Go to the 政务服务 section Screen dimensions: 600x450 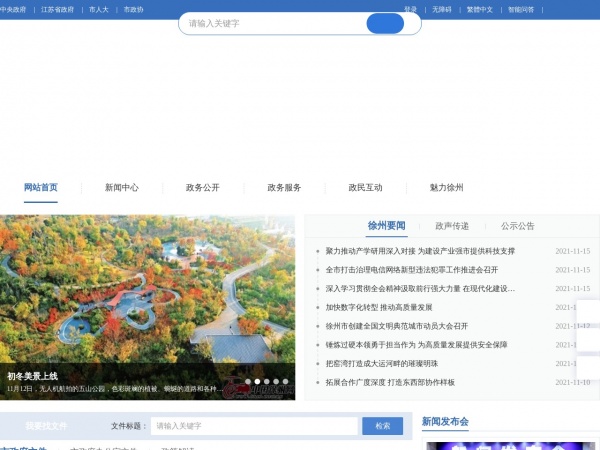pyautogui.click(x=284, y=188)
